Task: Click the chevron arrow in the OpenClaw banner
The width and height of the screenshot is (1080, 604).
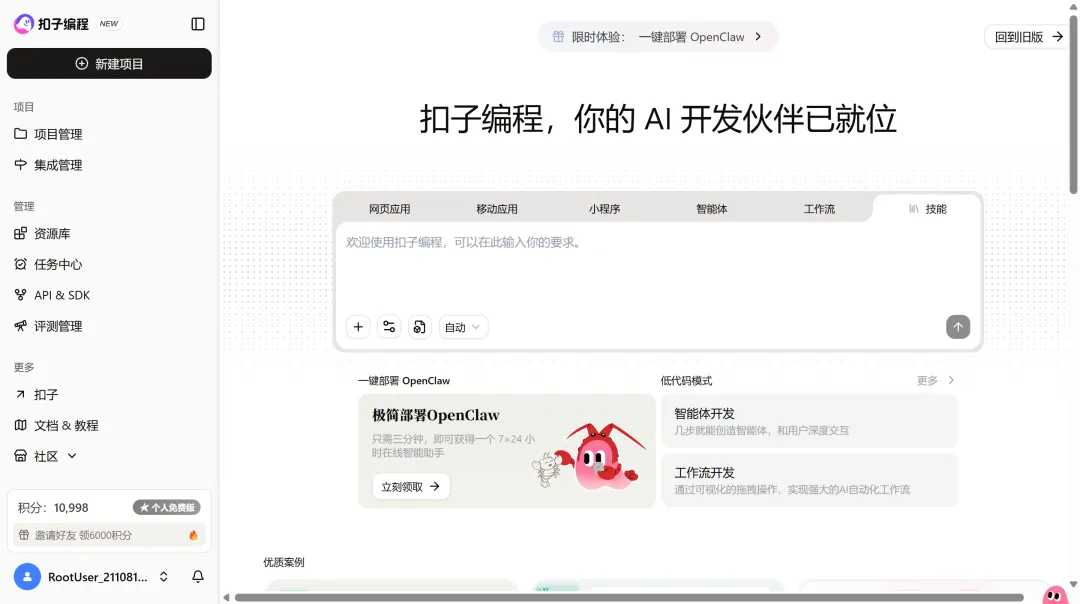Action: [758, 37]
